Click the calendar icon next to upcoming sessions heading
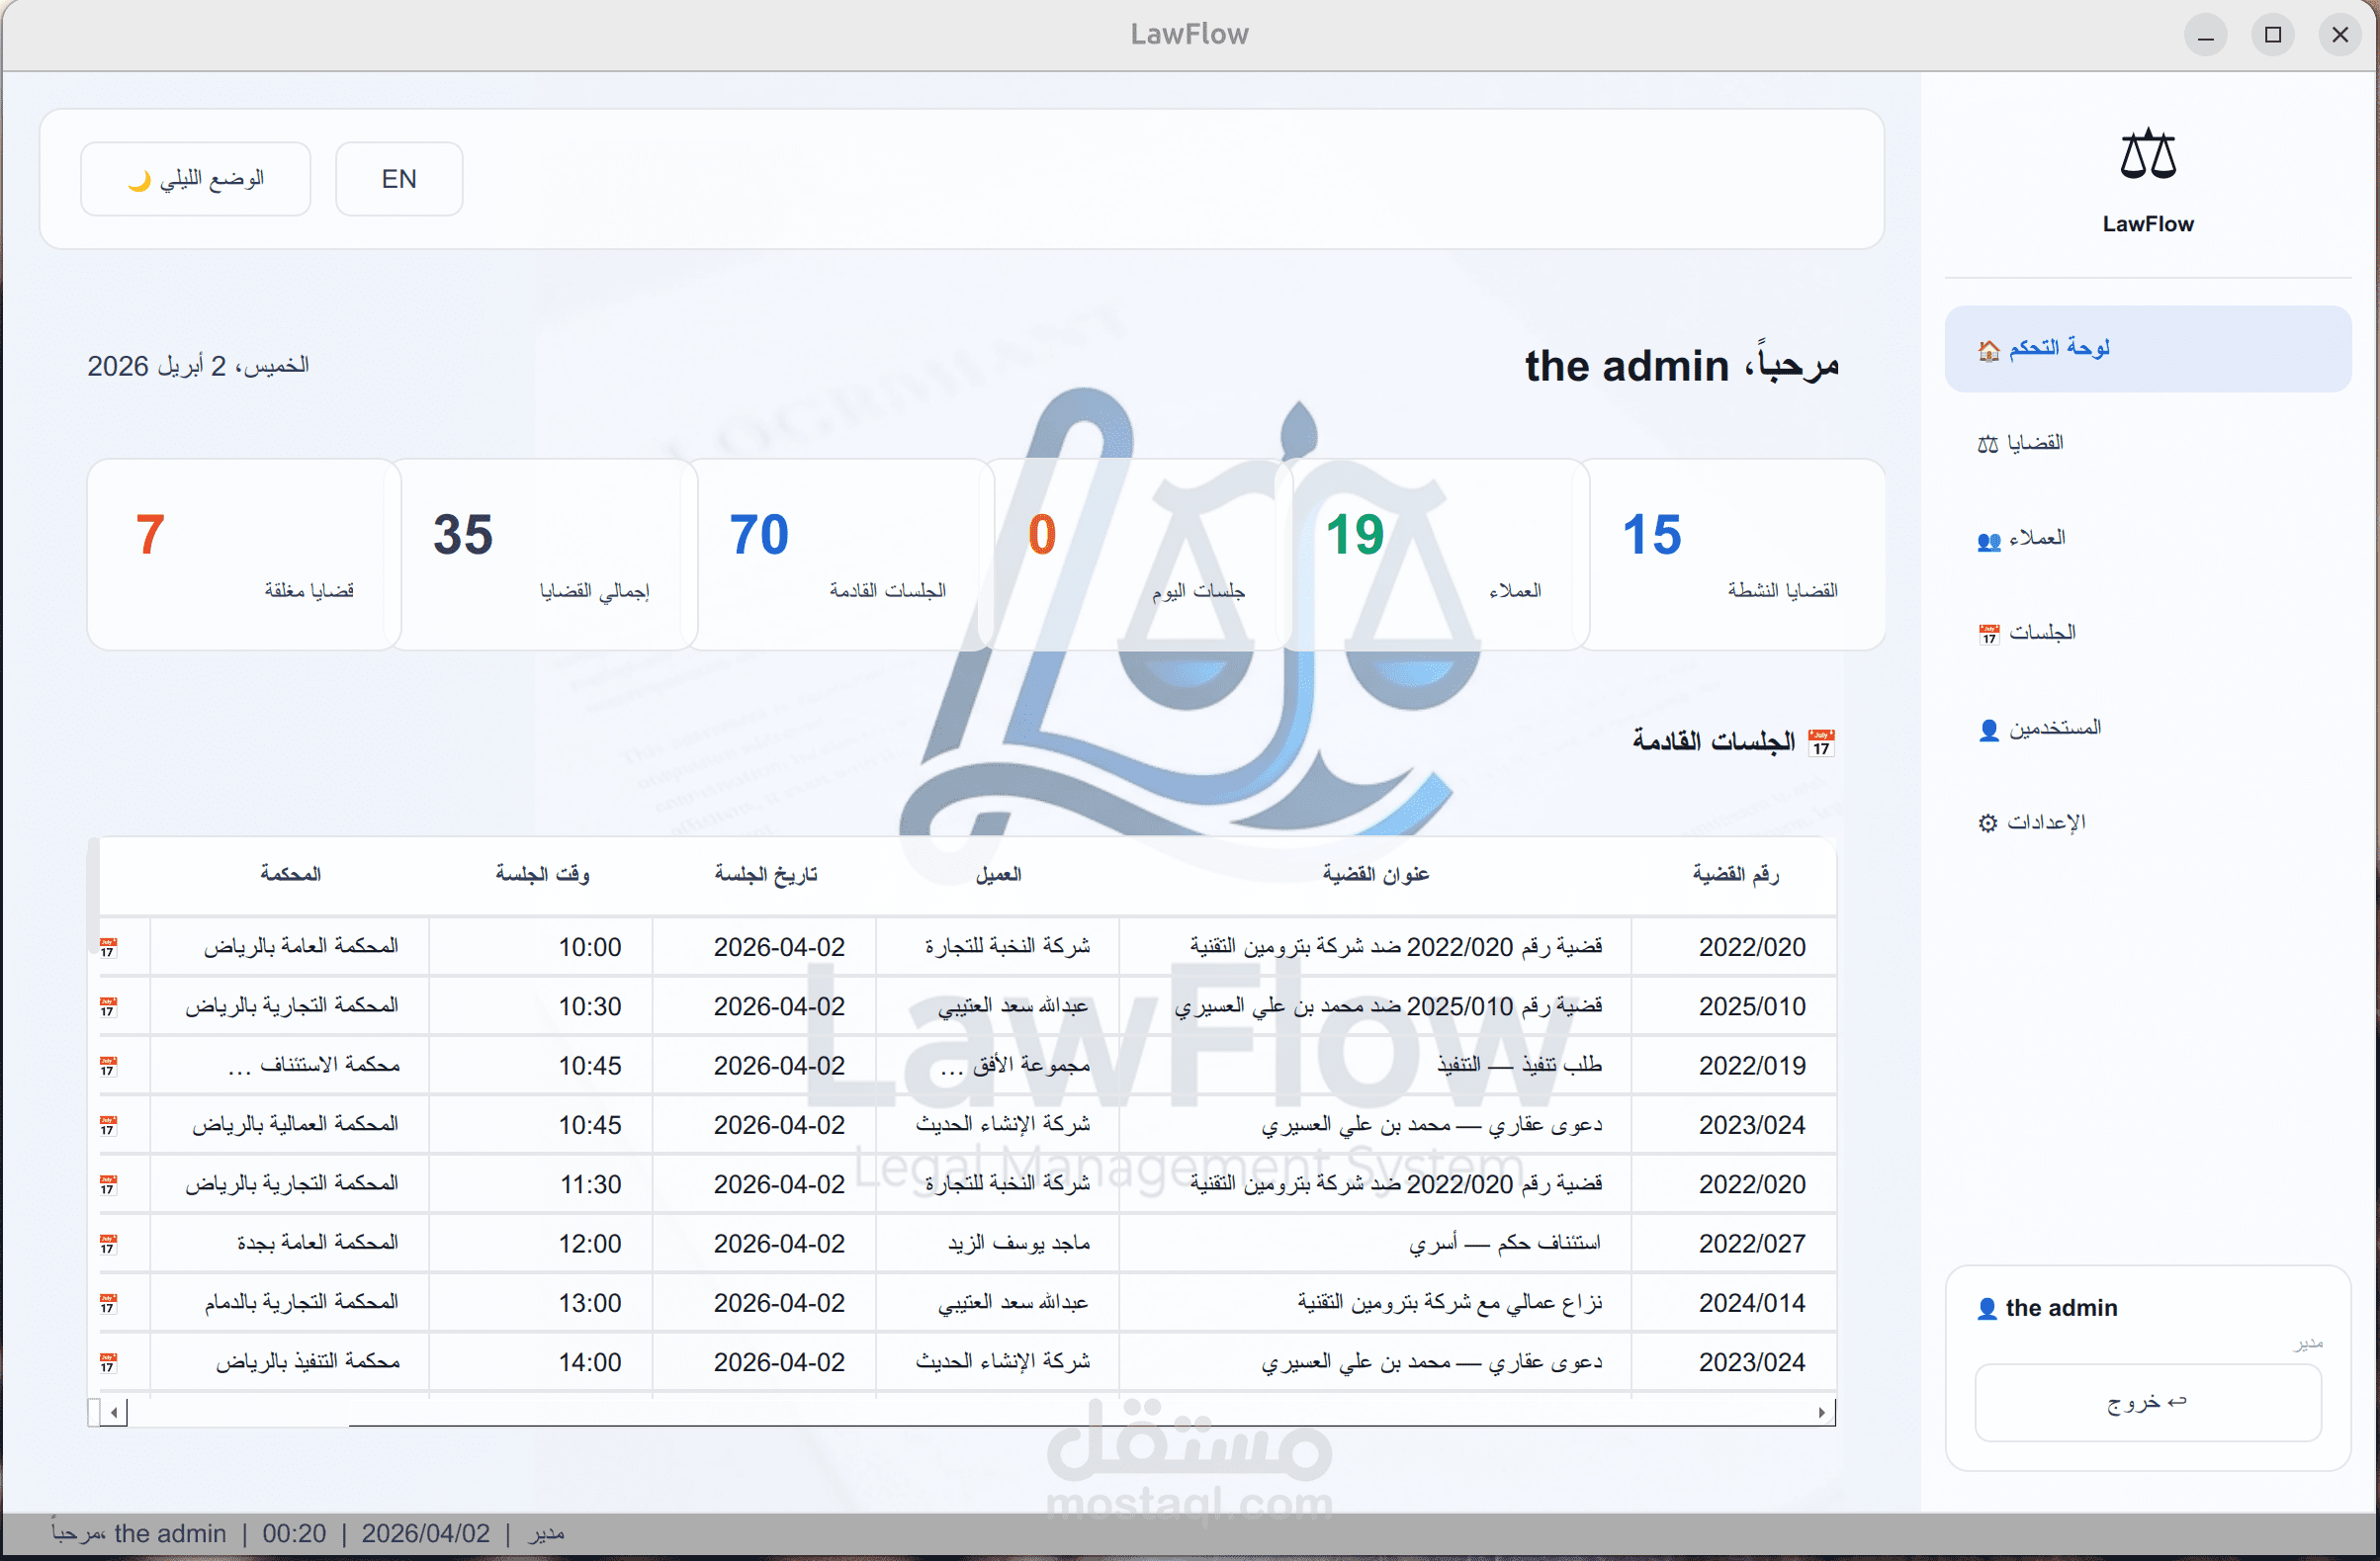This screenshot has width=2380, height=1561. point(1821,742)
